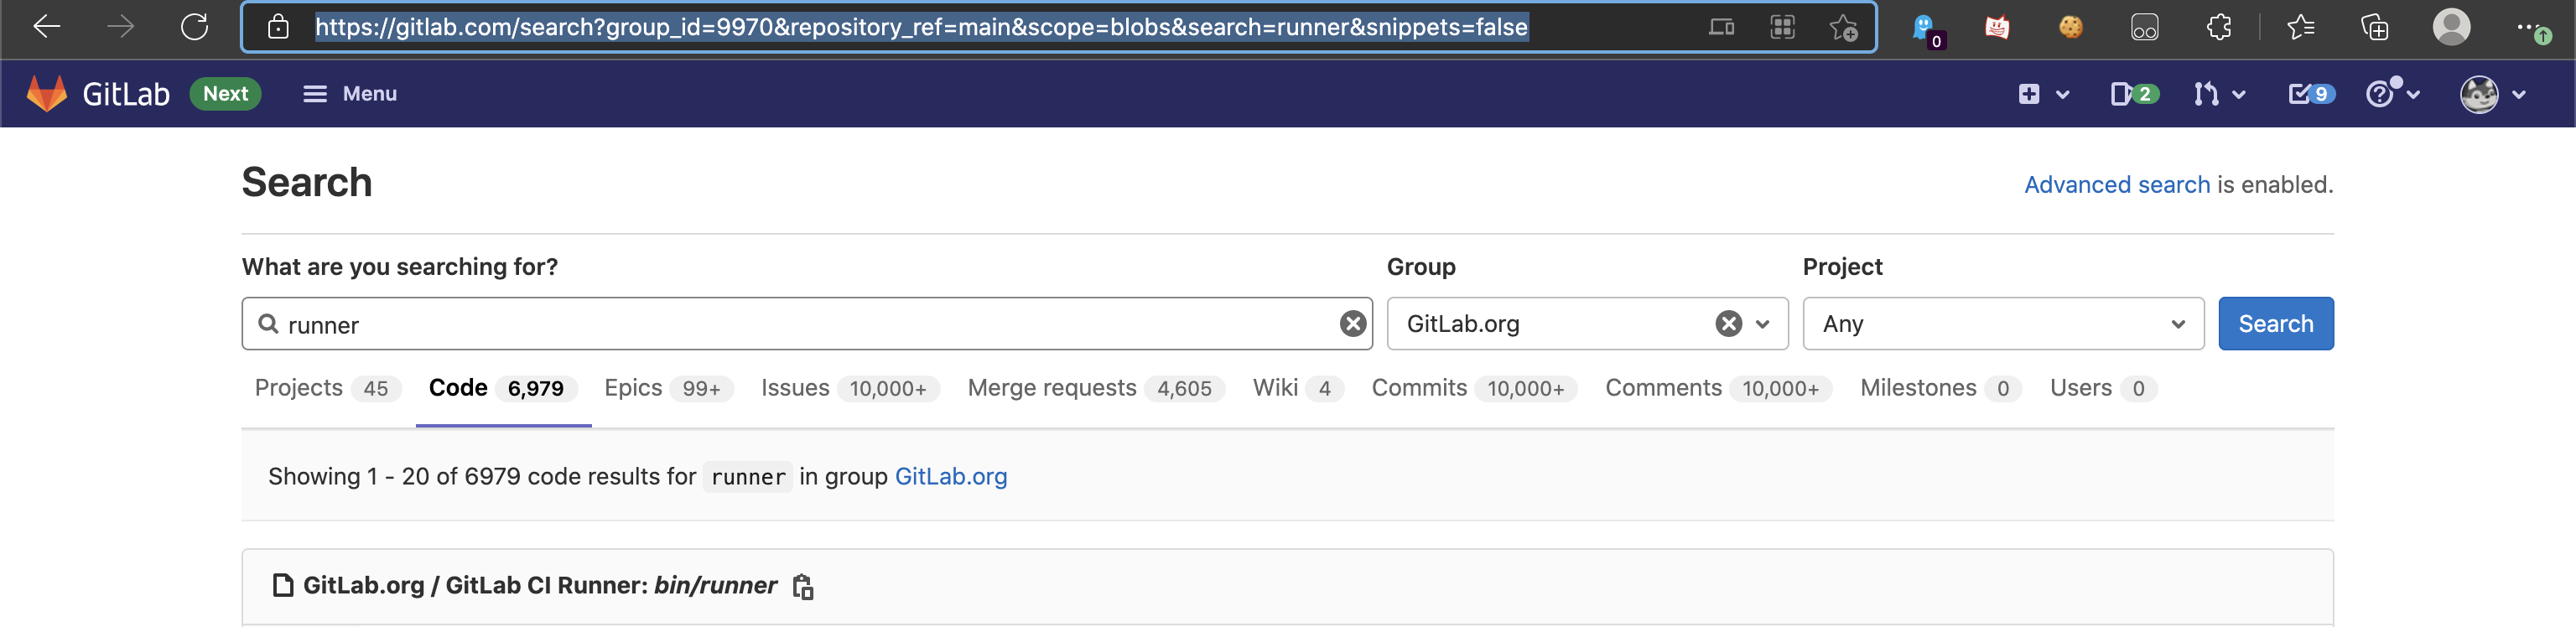Click the browser forward arrow
This screenshot has width=2576, height=627.
[x=120, y=27]
